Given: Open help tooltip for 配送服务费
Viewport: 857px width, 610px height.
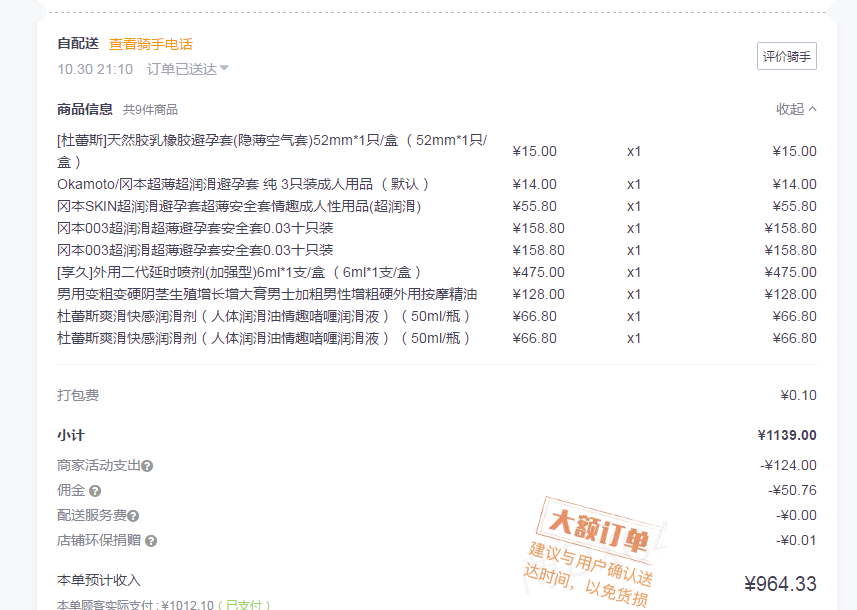Looking at the screenshot, I should 133,516.
